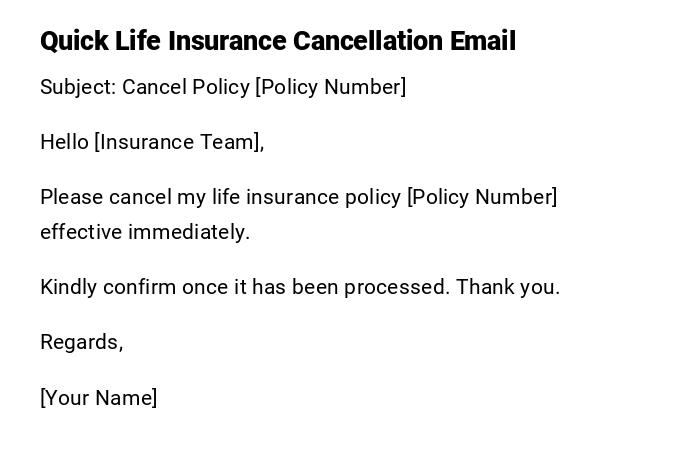700x460 pixels.
Task: Click the title "Quick Life Insurance Cancellation Email"
Action: (278, 41)
